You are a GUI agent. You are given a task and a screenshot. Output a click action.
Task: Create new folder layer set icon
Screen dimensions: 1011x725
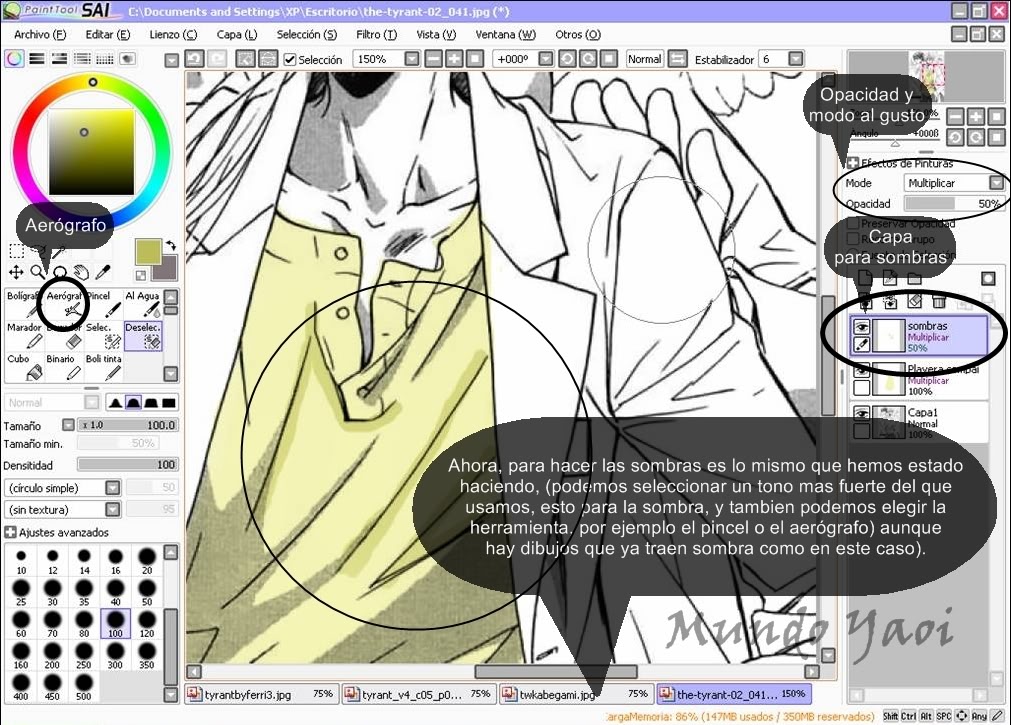pos(914,279)
